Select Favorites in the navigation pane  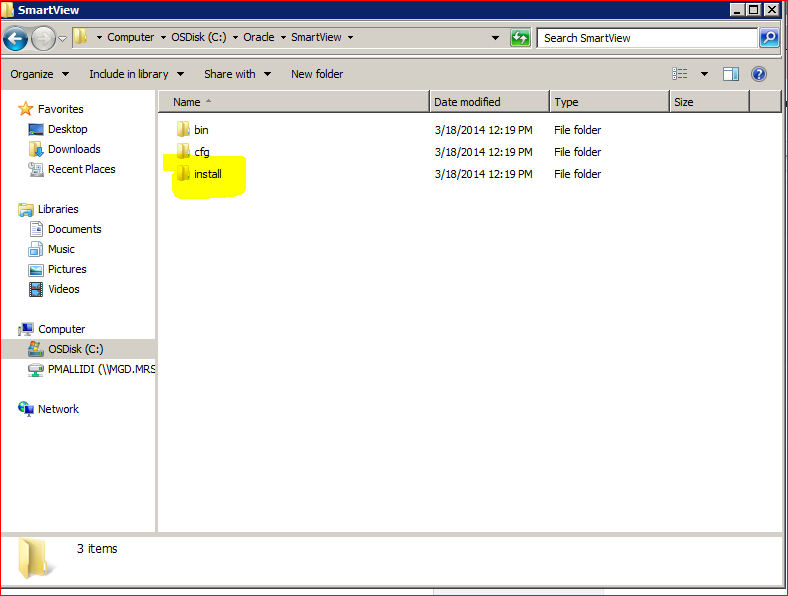pos(61,109)
